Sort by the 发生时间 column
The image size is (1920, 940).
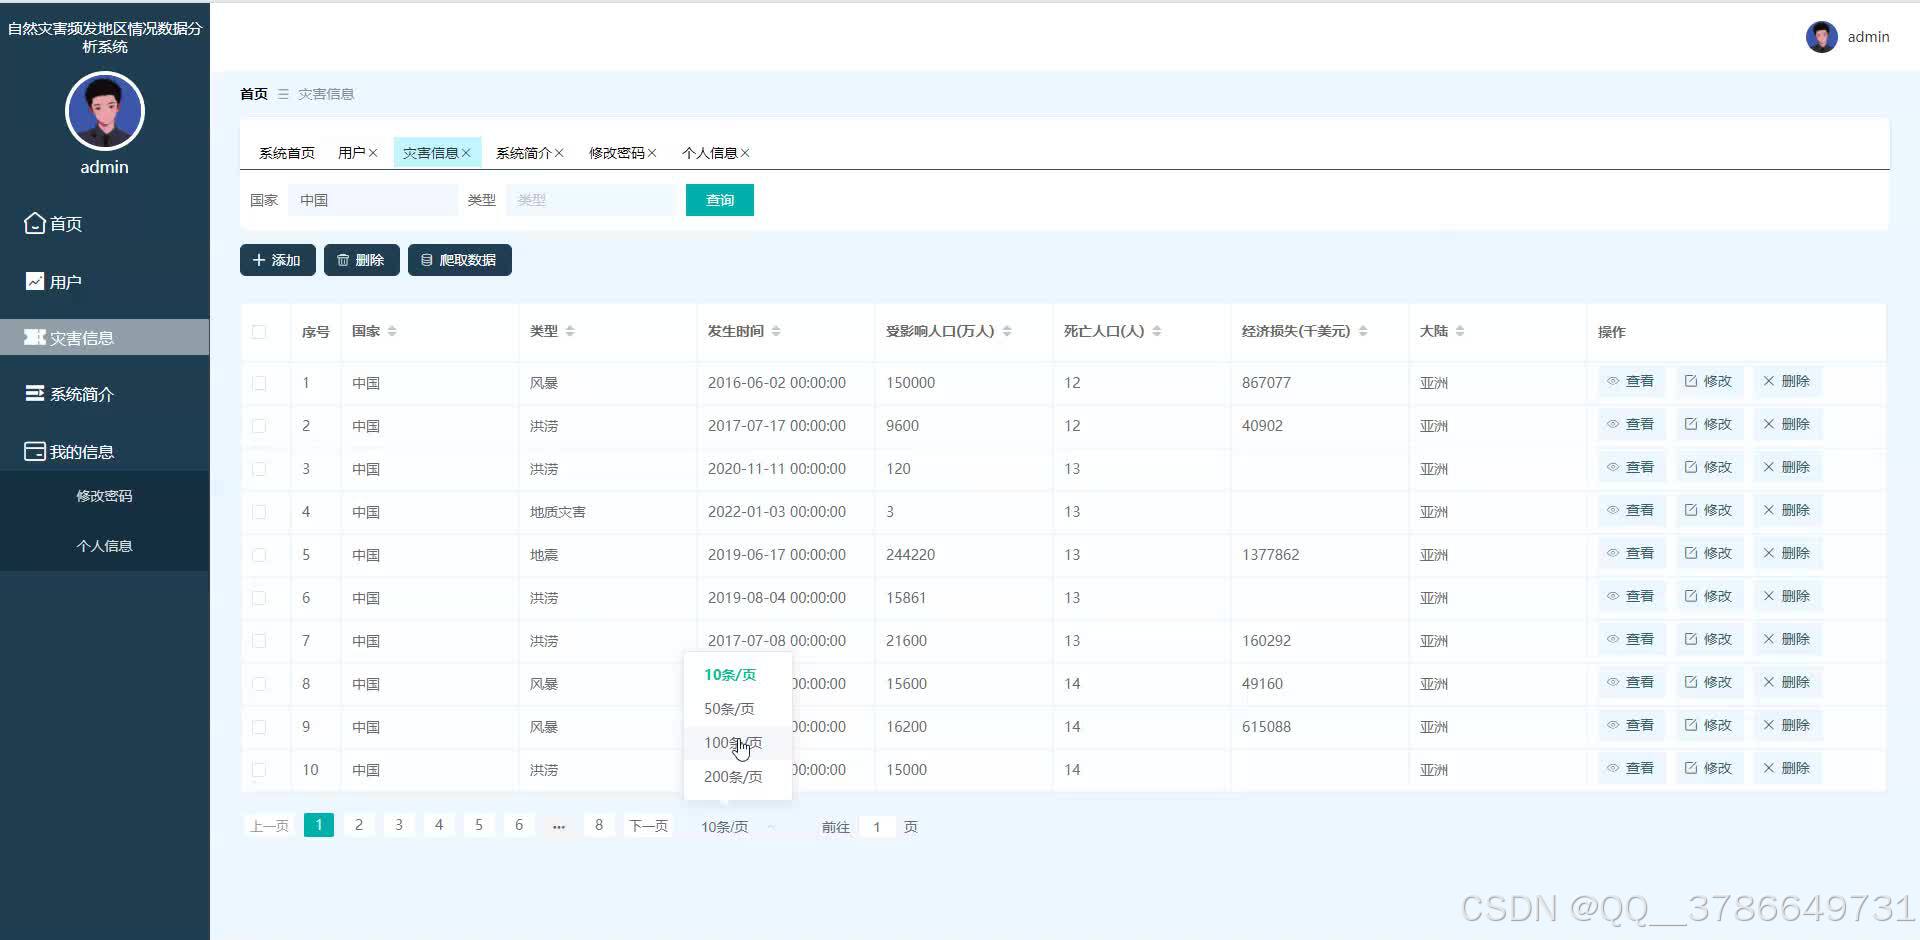point(776,331)
